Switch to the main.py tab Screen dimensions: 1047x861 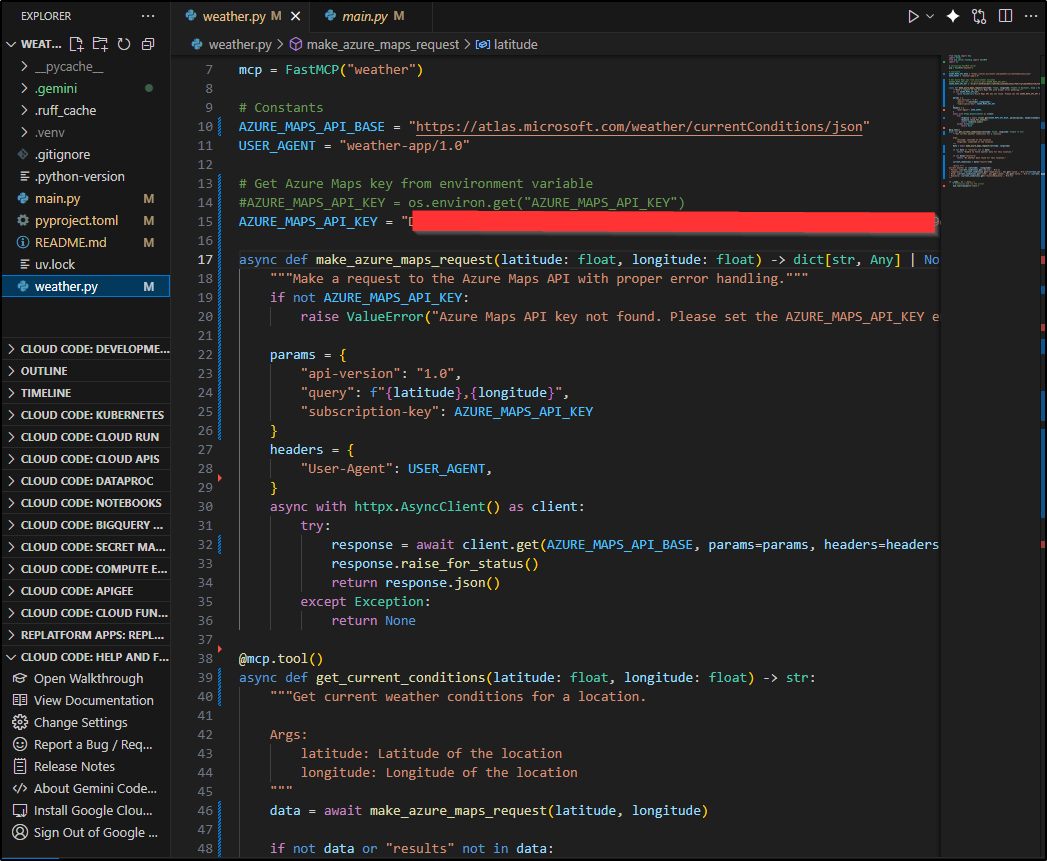click(365, 17)
